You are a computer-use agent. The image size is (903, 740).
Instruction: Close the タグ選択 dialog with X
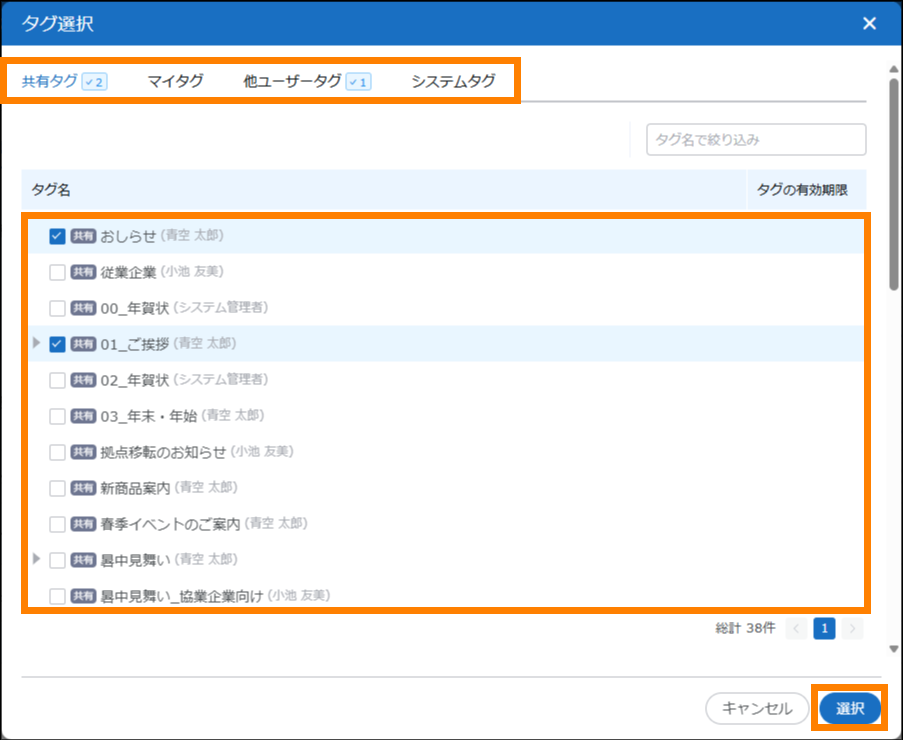869,23
